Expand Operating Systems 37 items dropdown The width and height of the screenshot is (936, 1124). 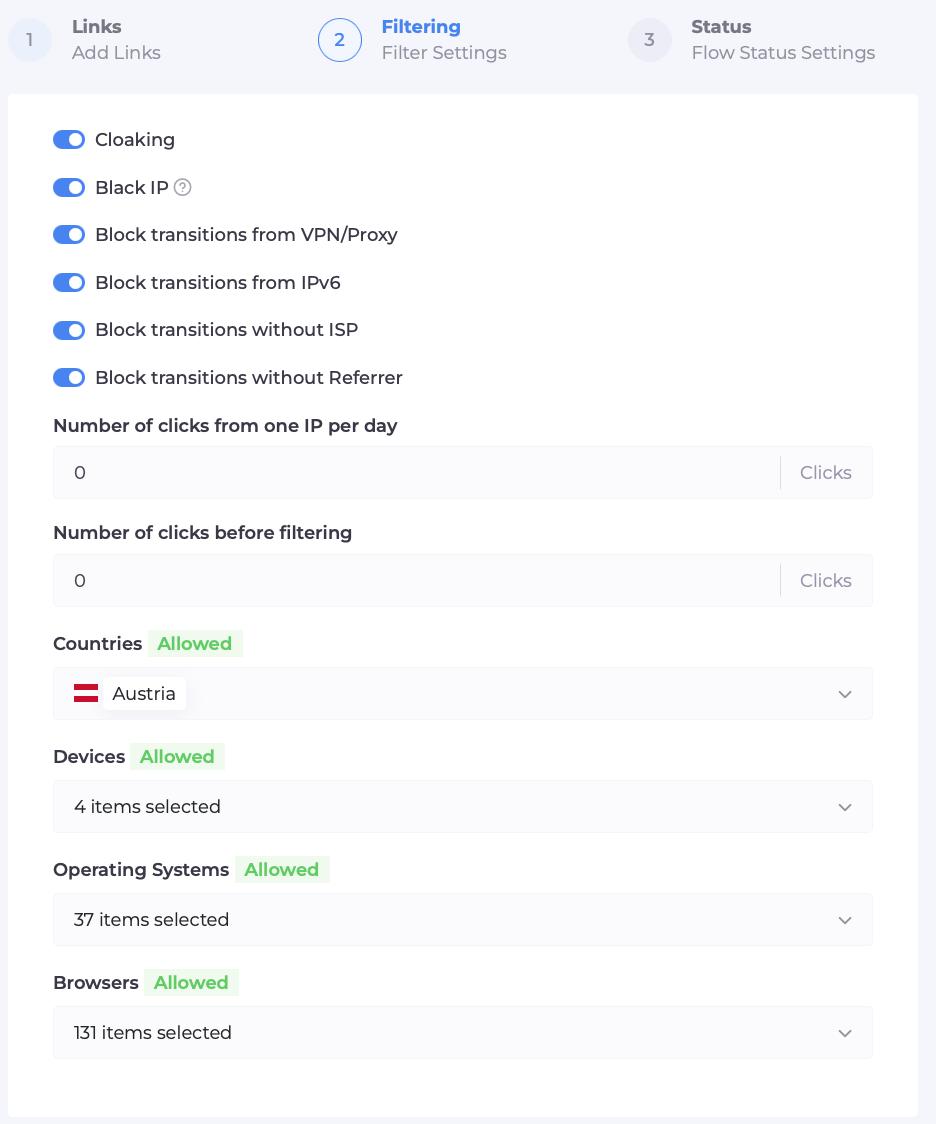(463, 920)
